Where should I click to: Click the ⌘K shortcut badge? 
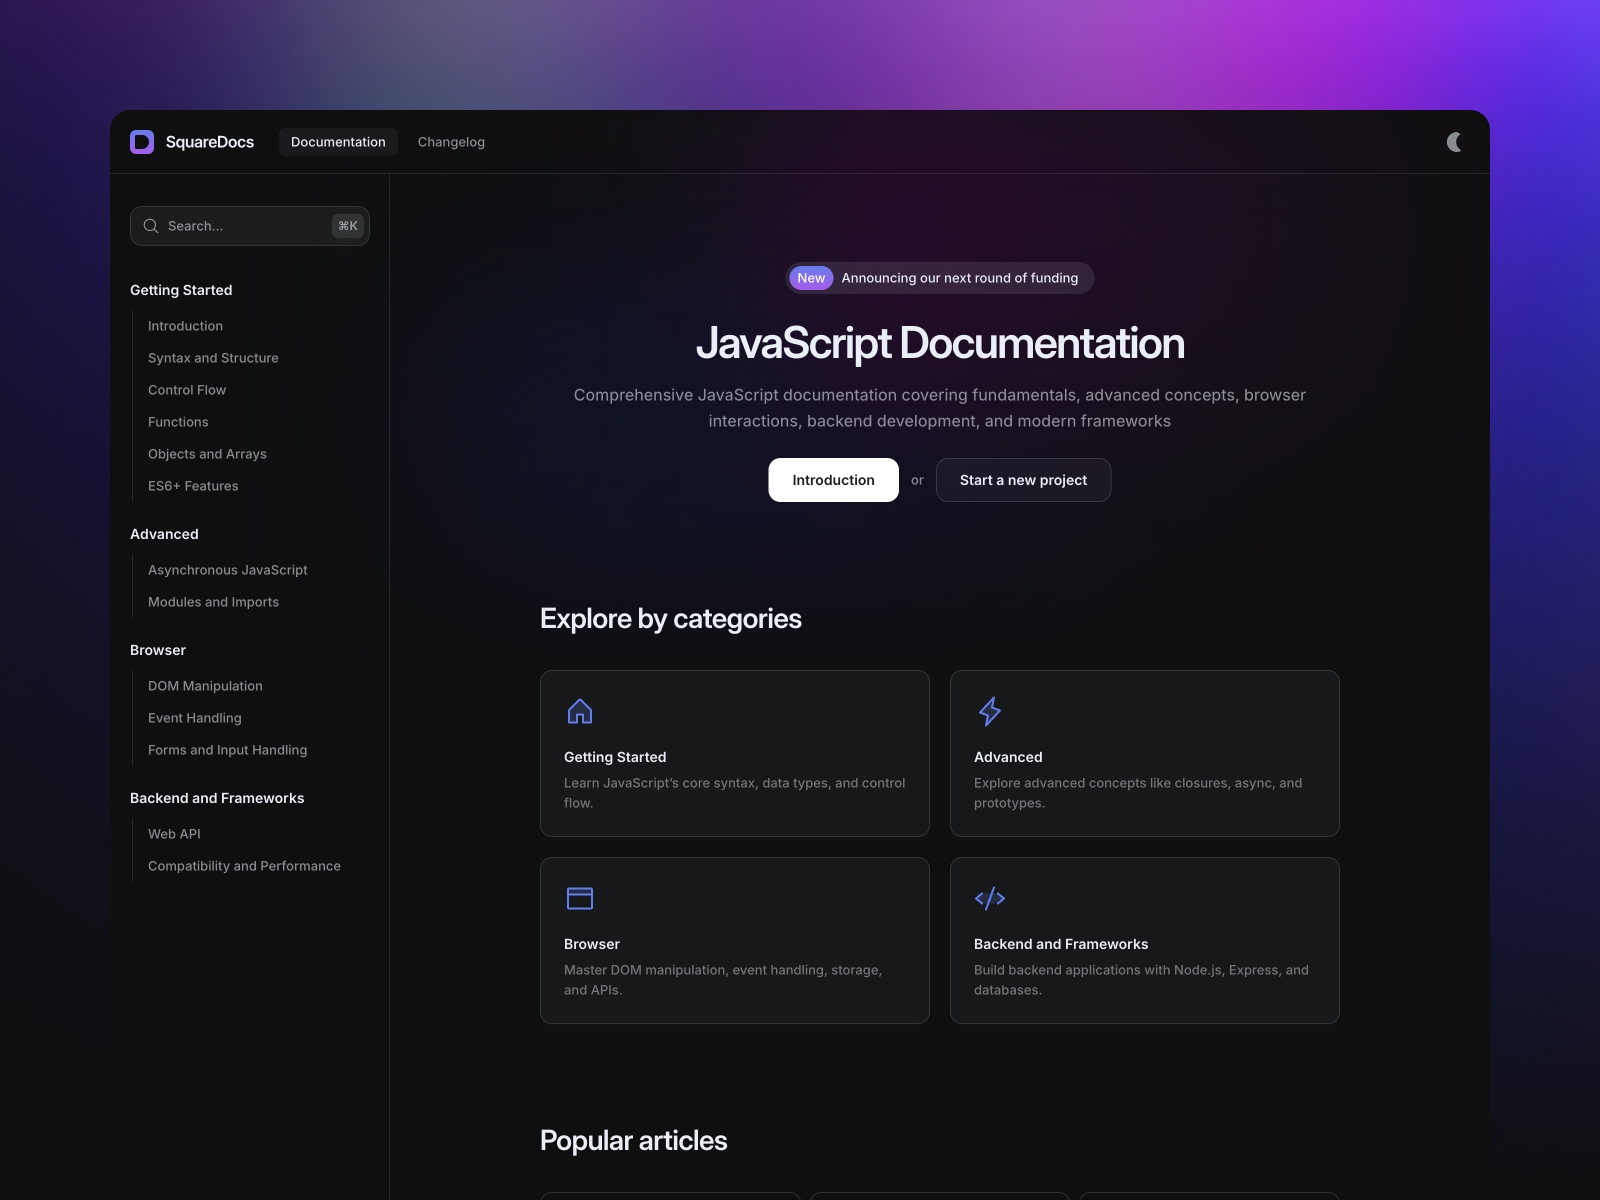pyautogui.click(x=347, y=226)
